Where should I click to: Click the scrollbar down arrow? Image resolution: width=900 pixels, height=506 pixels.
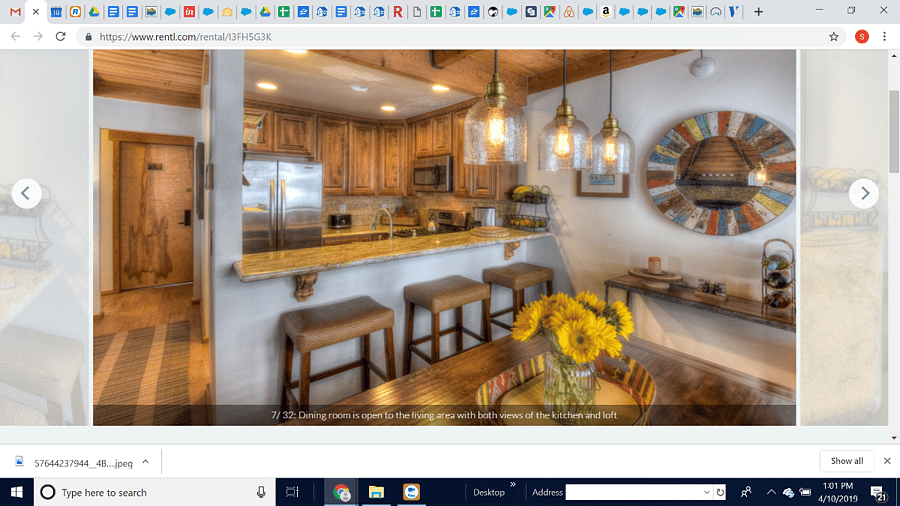894,438
